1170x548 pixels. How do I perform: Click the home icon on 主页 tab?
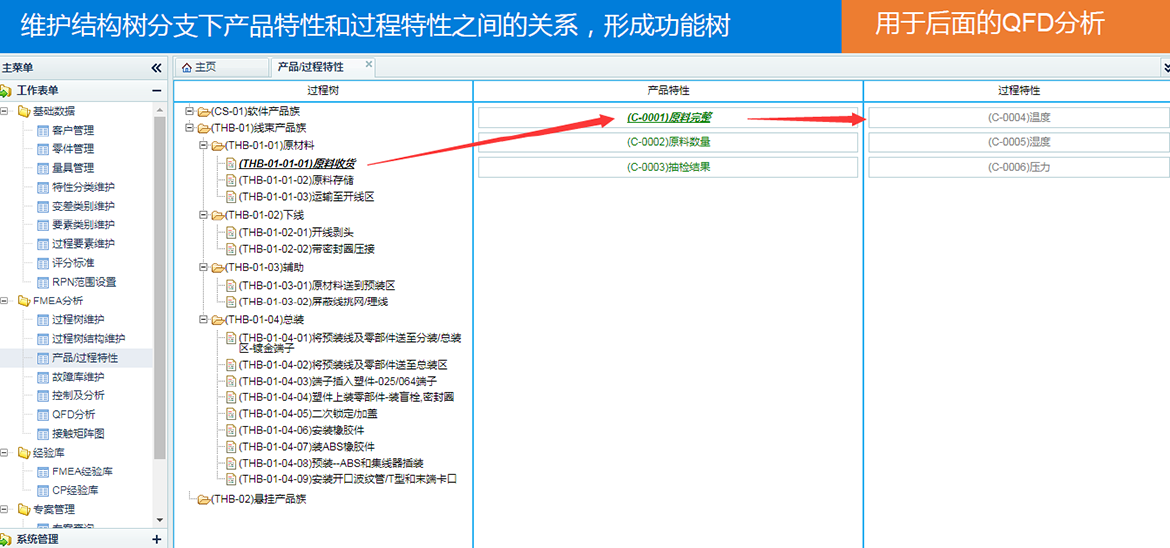tap(186, 67)
